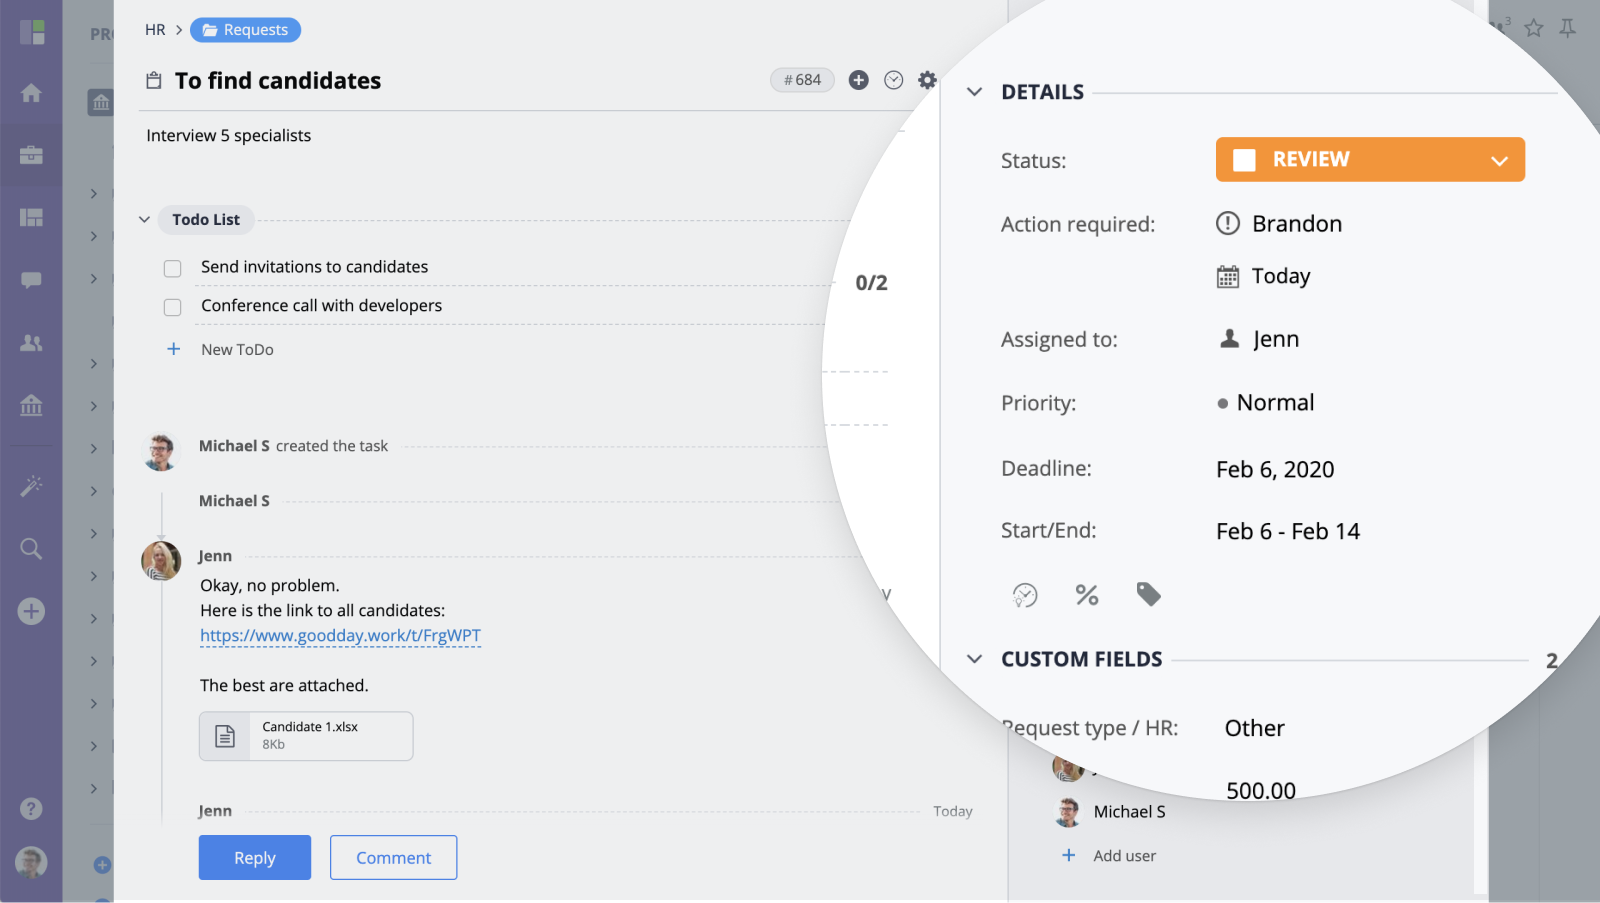
Task: Click the 500.00 custom field value
Action: [x=1261, y=791]
